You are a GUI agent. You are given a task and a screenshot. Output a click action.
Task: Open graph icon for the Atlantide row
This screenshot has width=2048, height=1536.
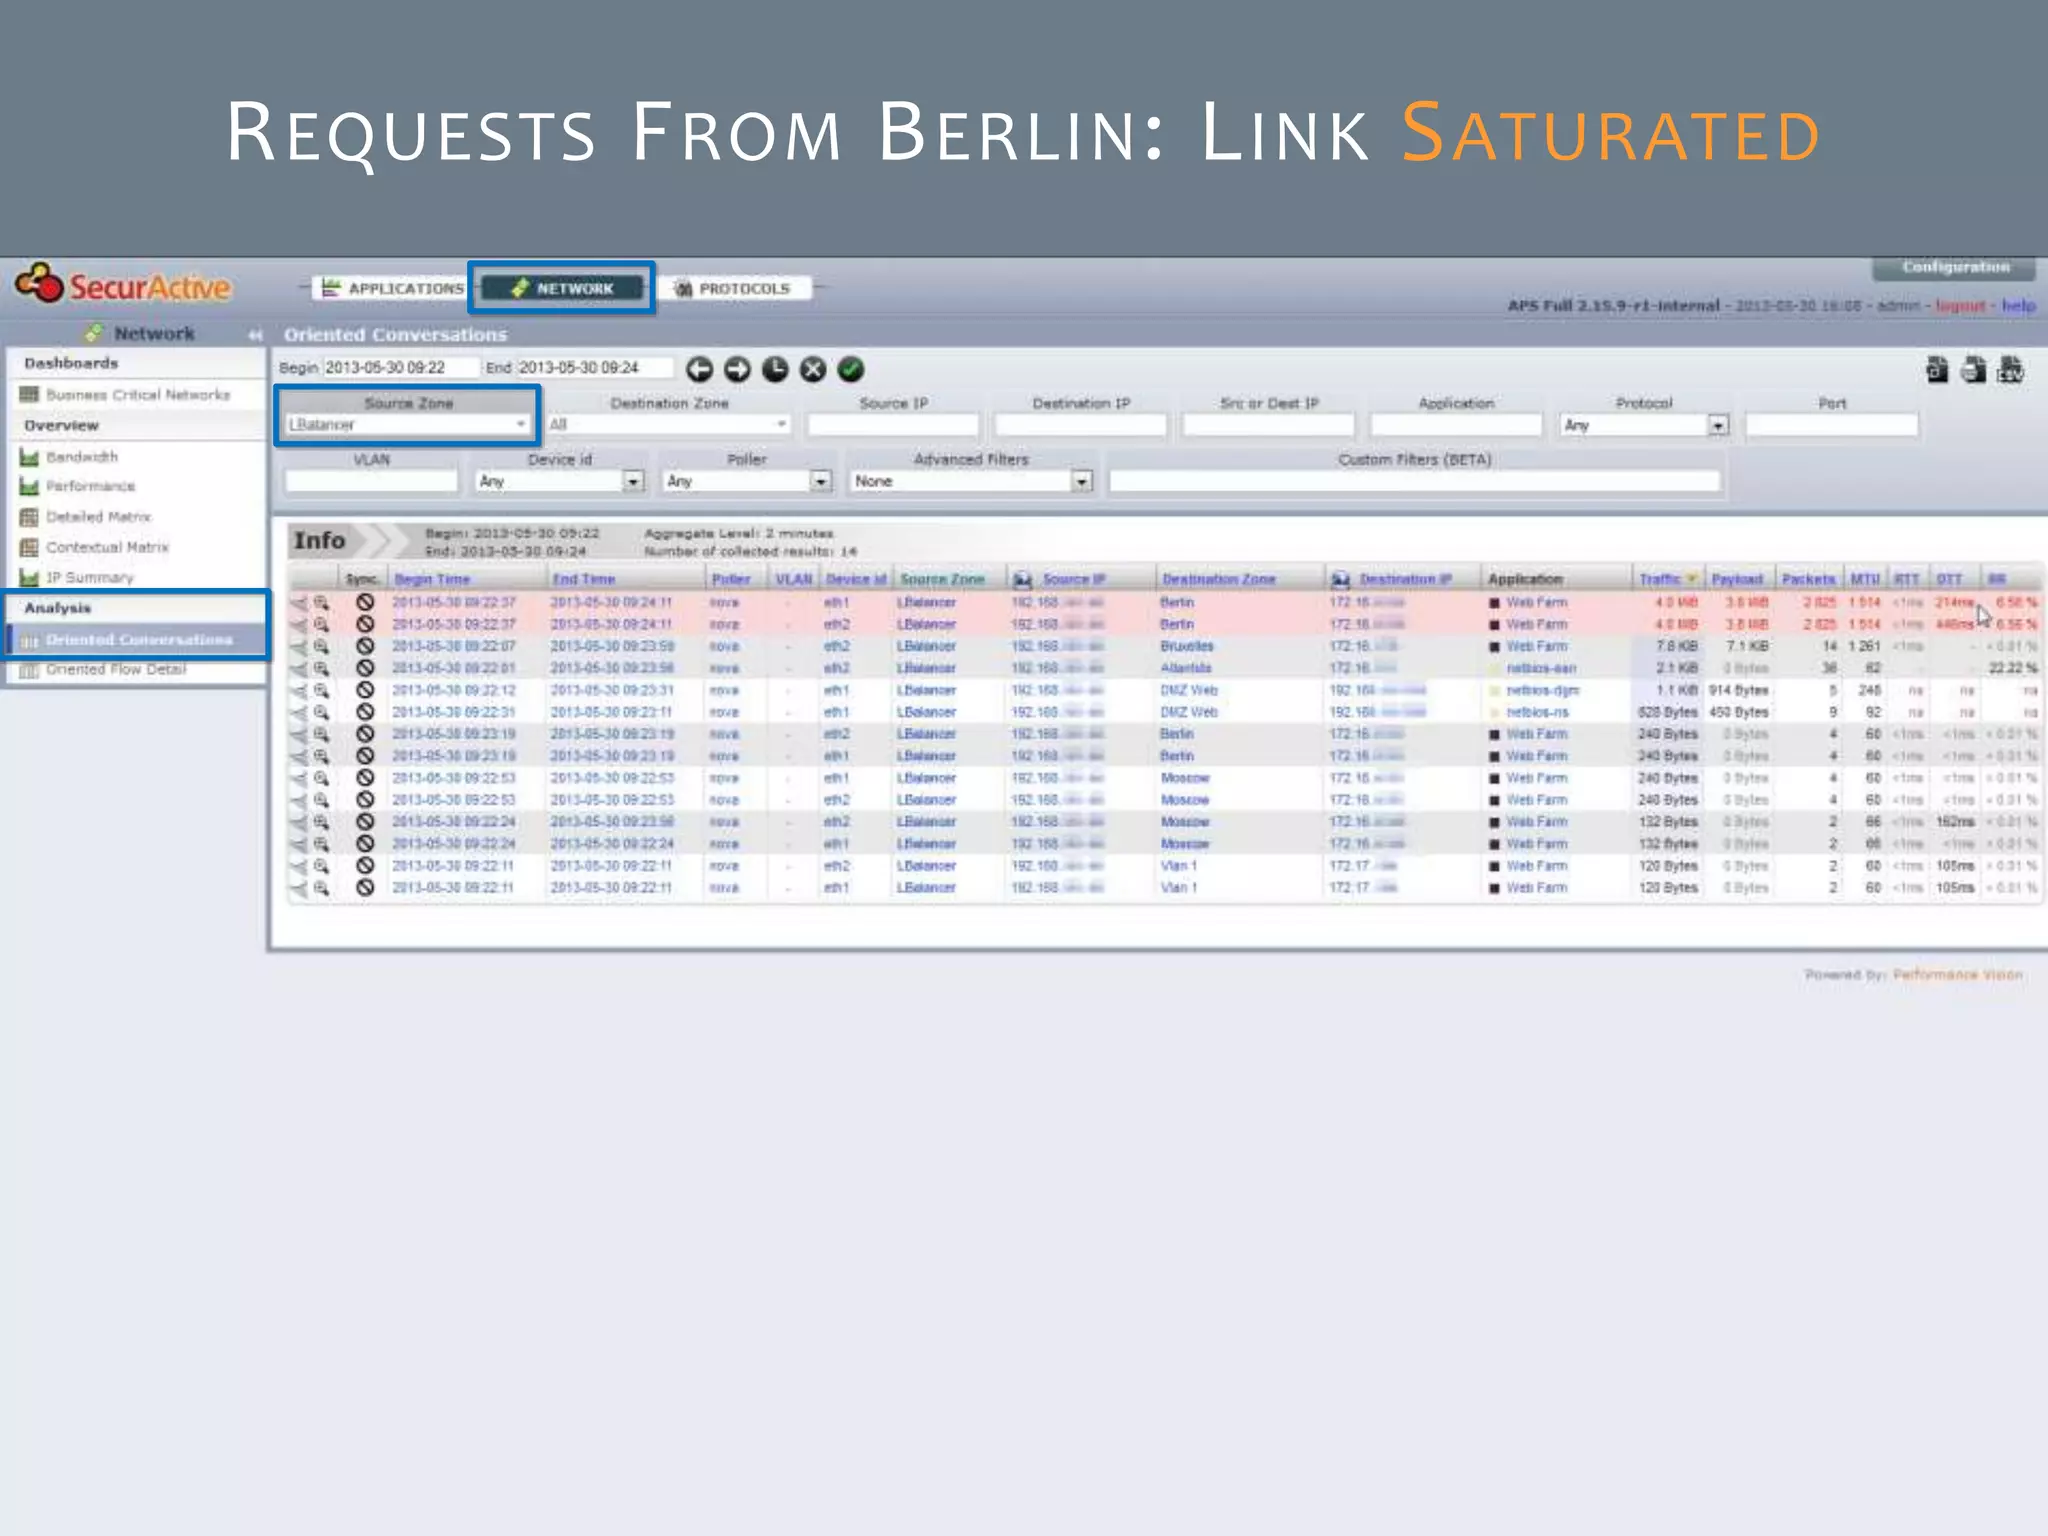(299, 668)
